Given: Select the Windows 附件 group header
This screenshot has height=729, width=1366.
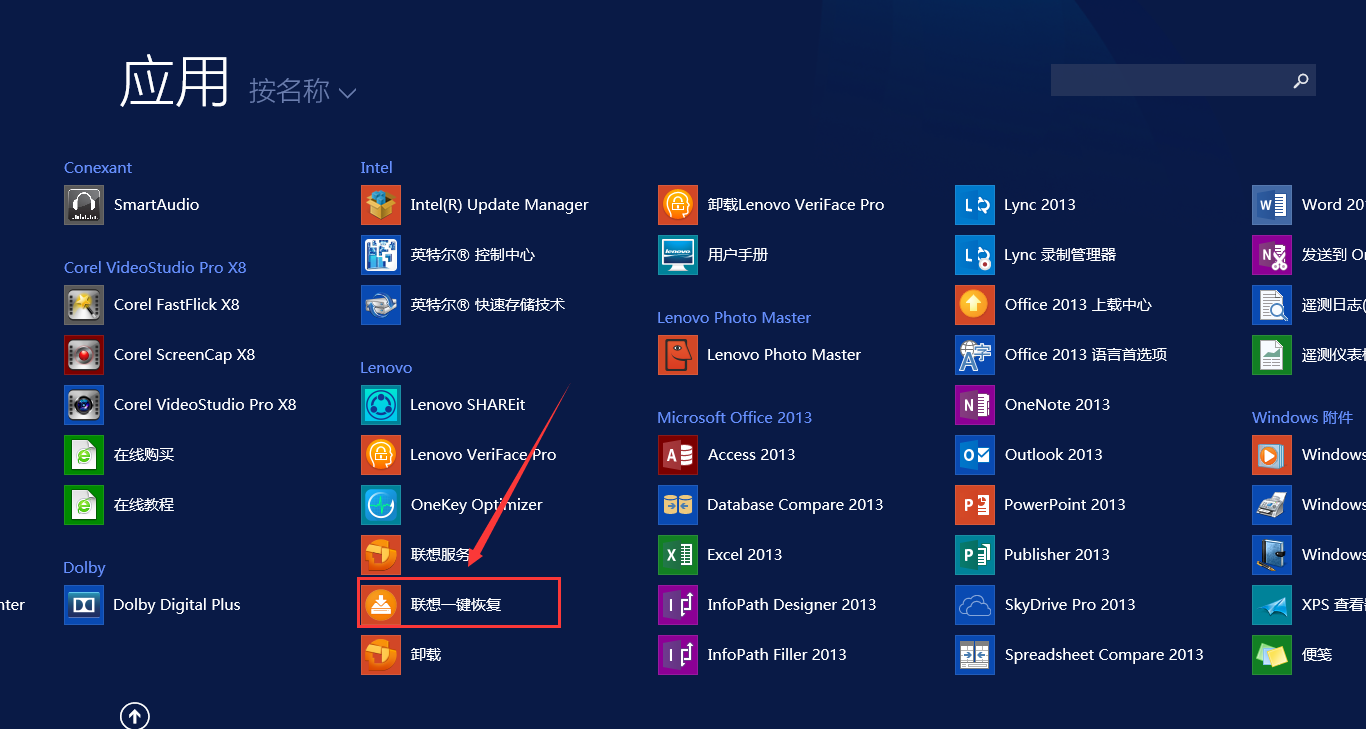Looking at the screenshot, I should (x=1302, y=418).
